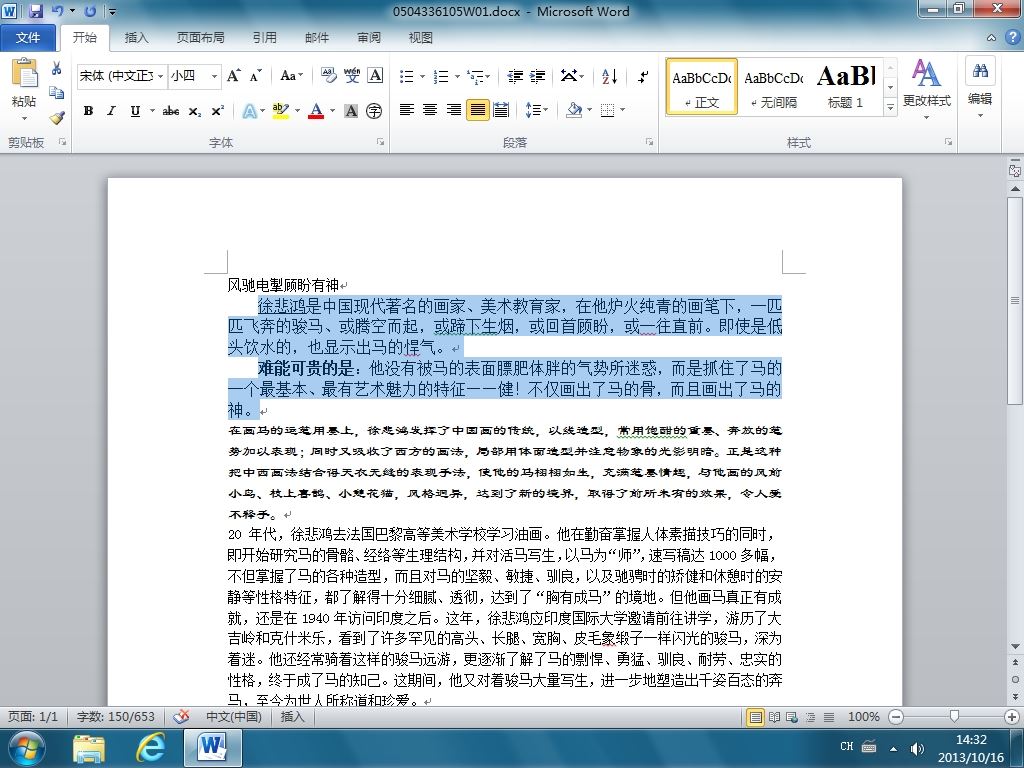The height and width of the screenshot is (768, 1024).
Task: Shrink font size with small A icon
Action: point(255,76)
